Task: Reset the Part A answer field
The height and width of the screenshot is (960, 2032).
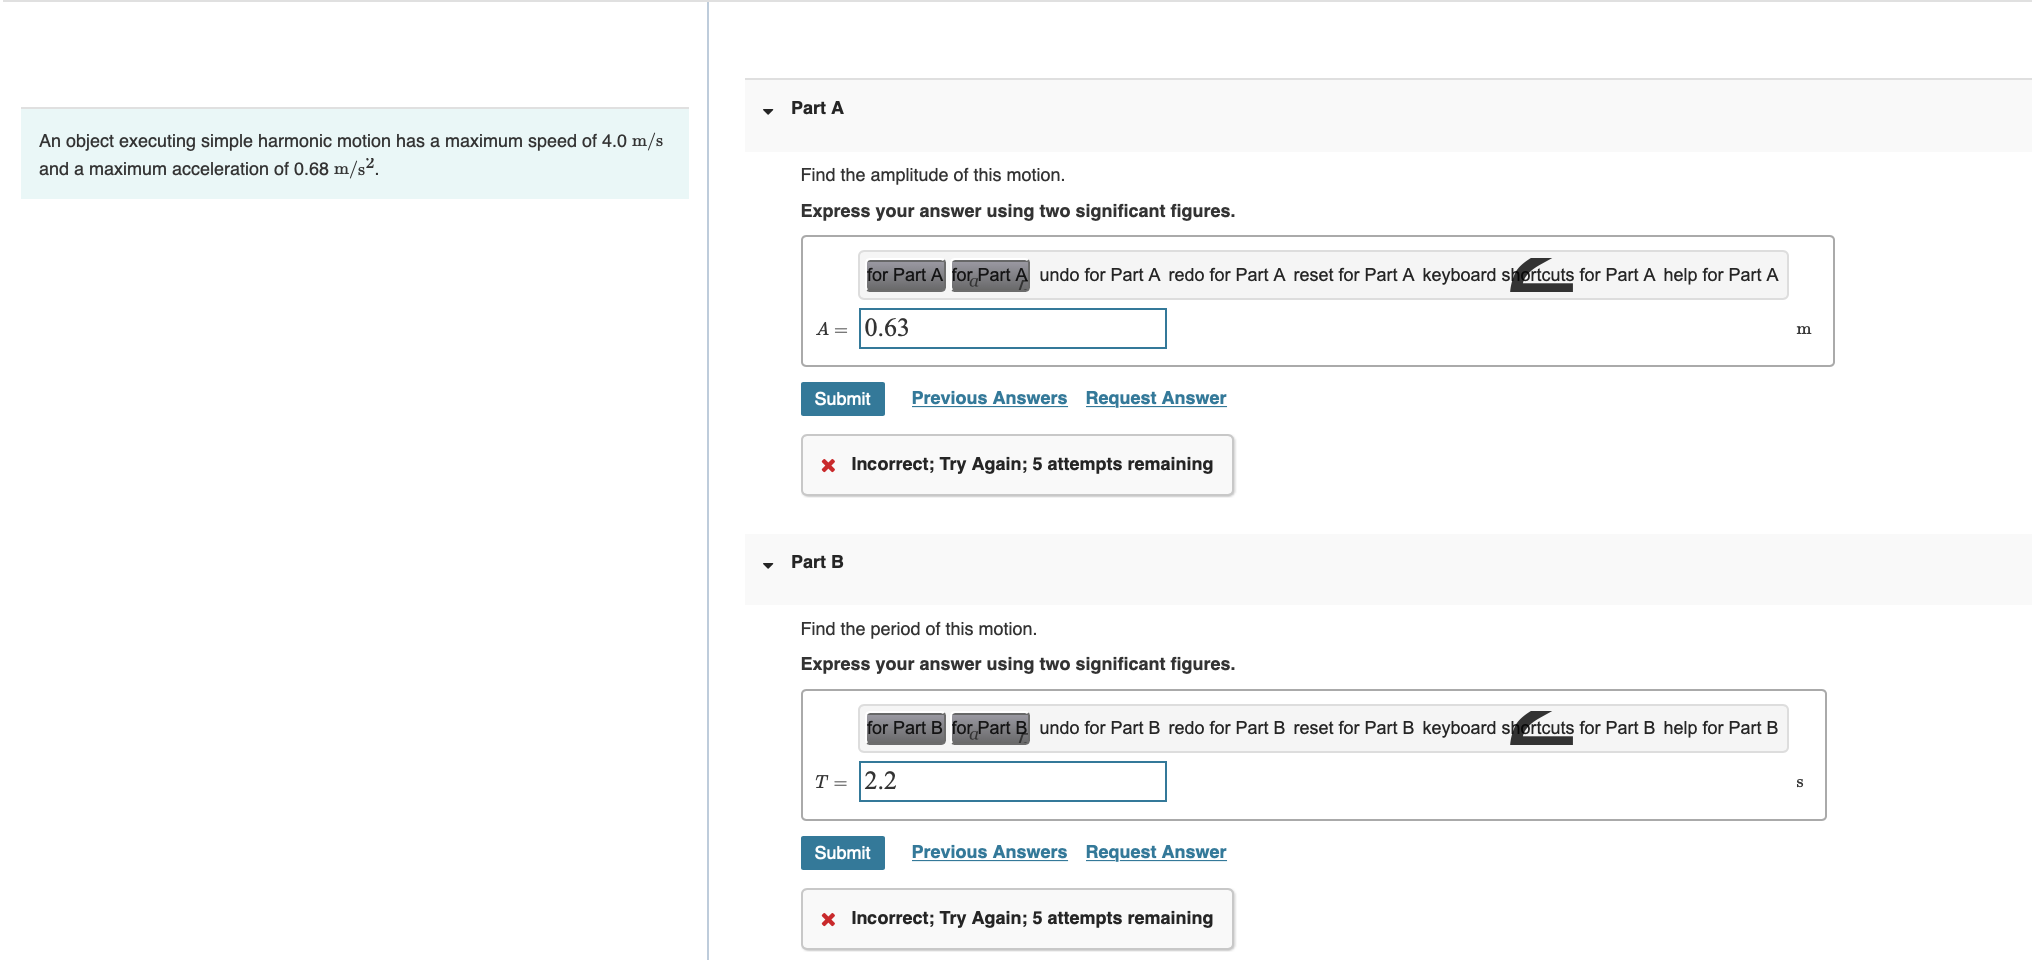Action: click(x=1352, y=275)
